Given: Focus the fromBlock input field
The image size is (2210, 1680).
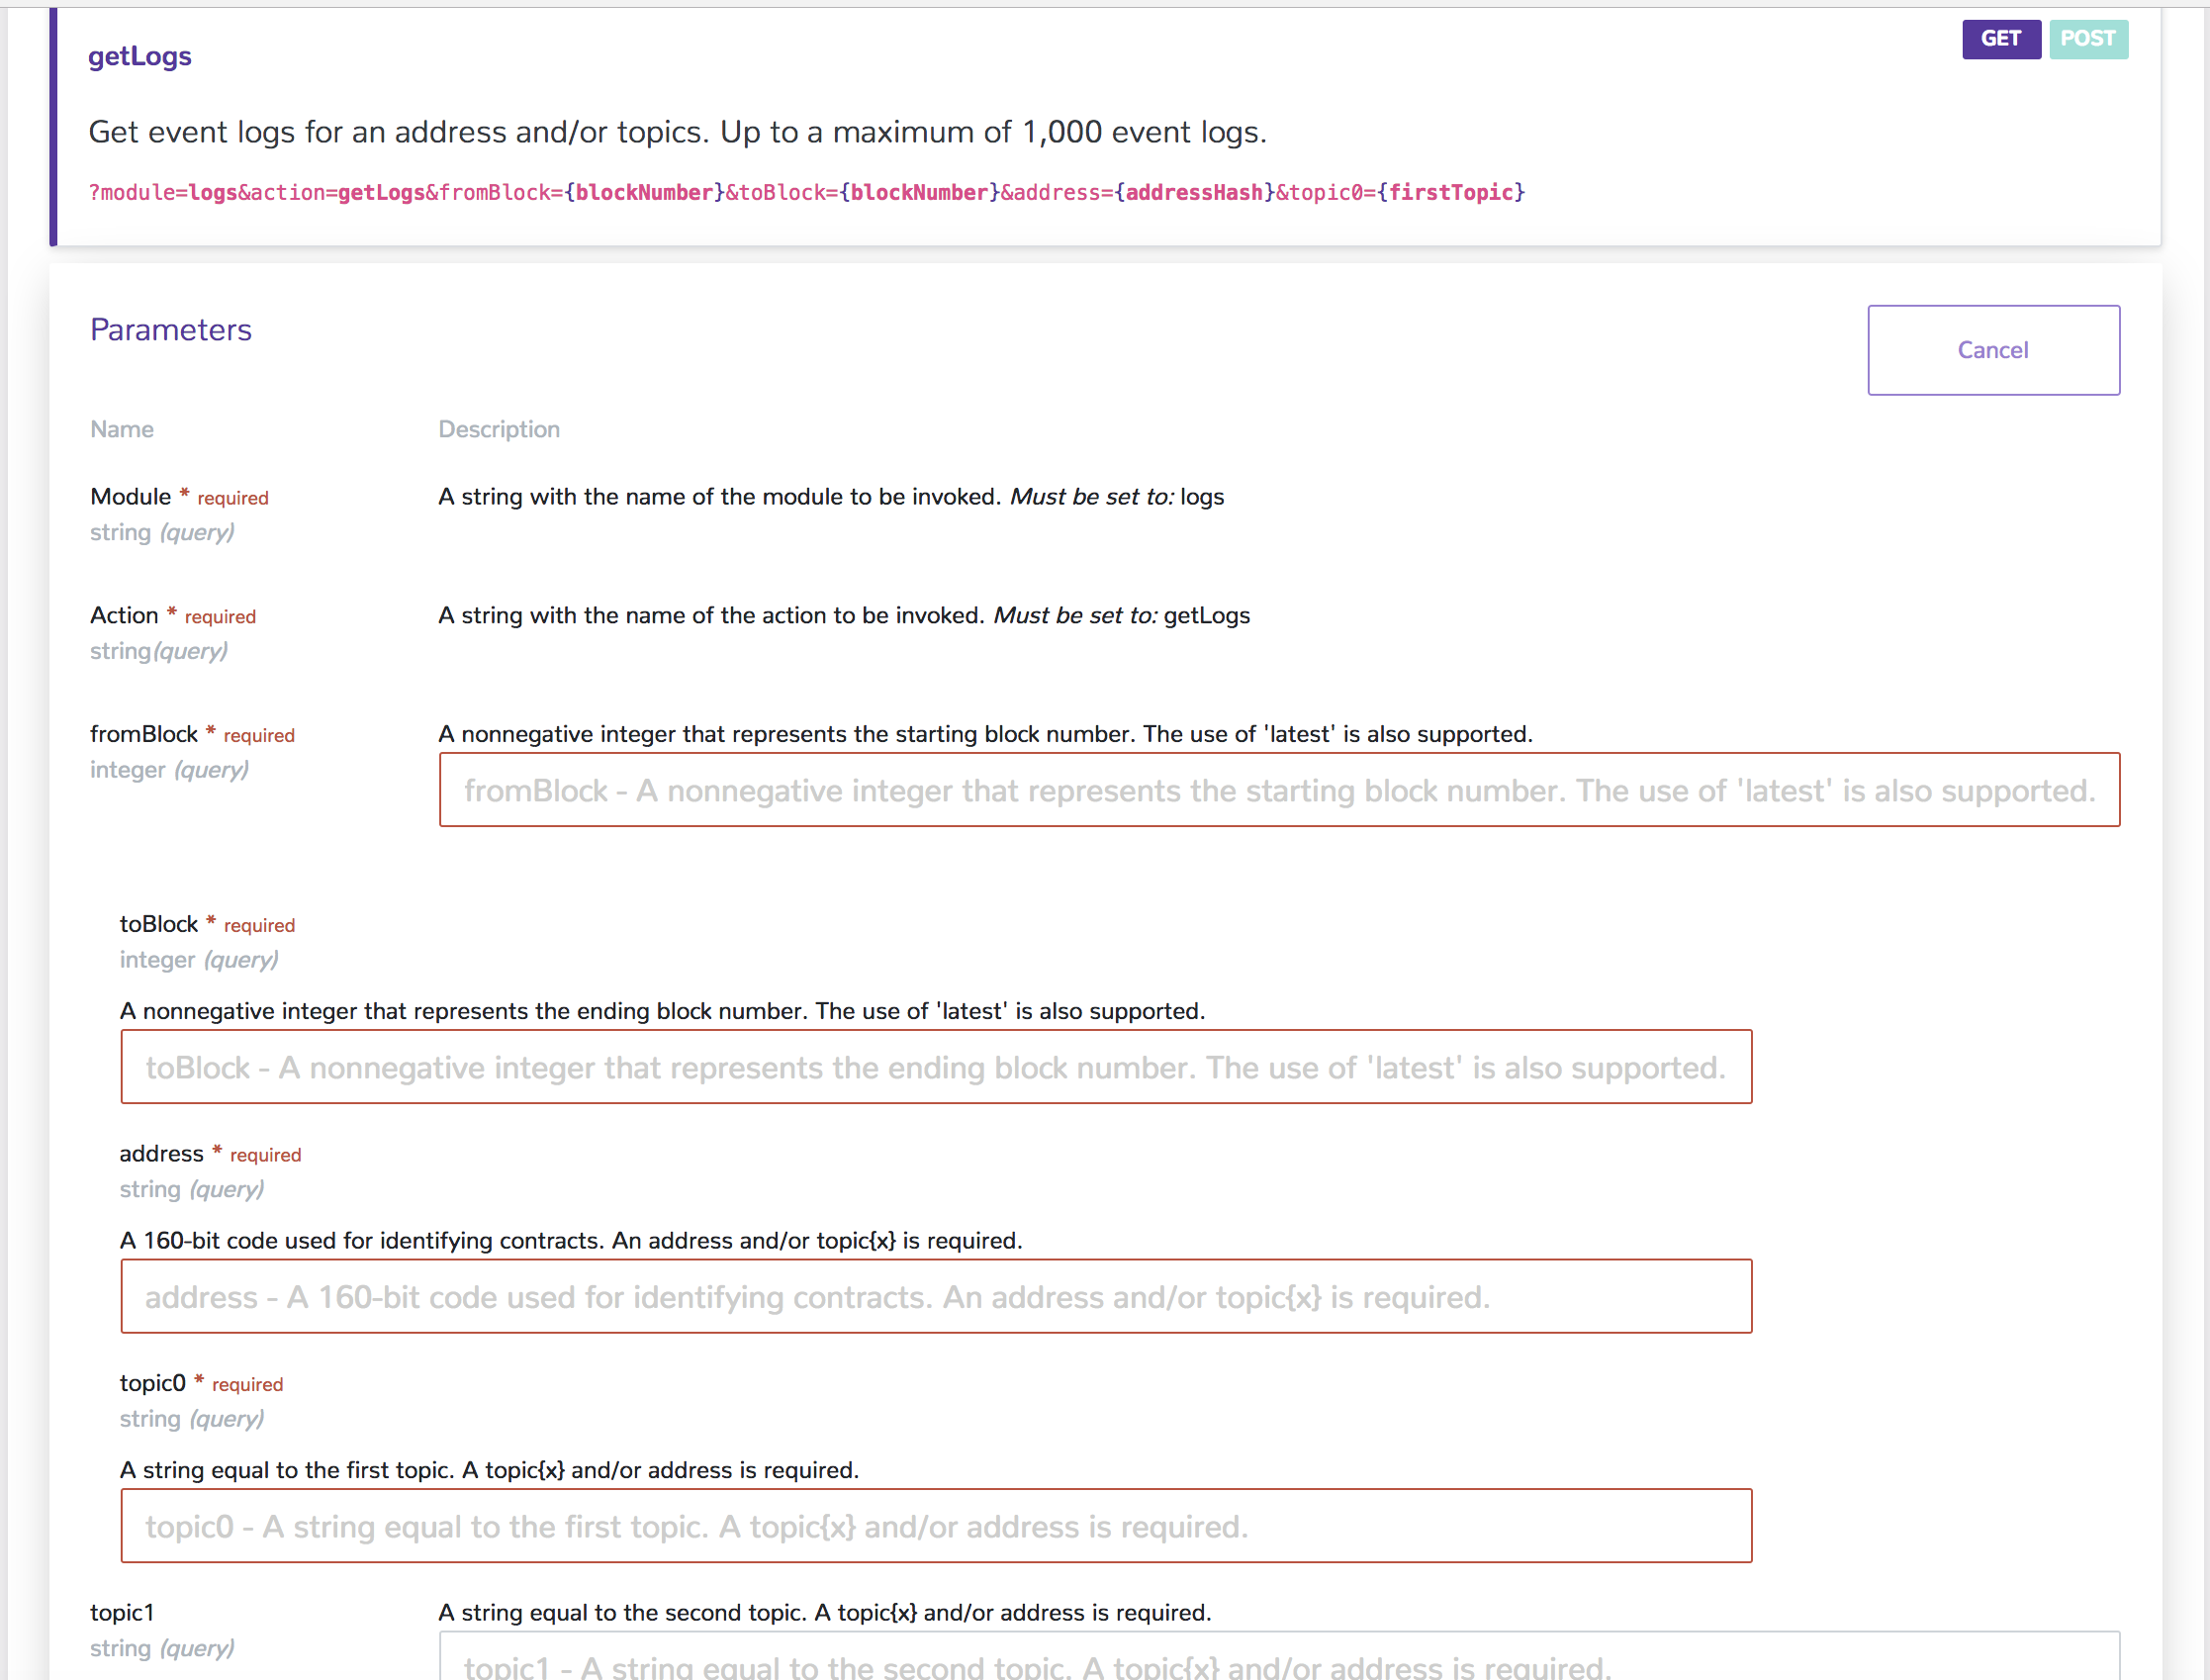Looking at the screenshot, I should point(1279,790).
